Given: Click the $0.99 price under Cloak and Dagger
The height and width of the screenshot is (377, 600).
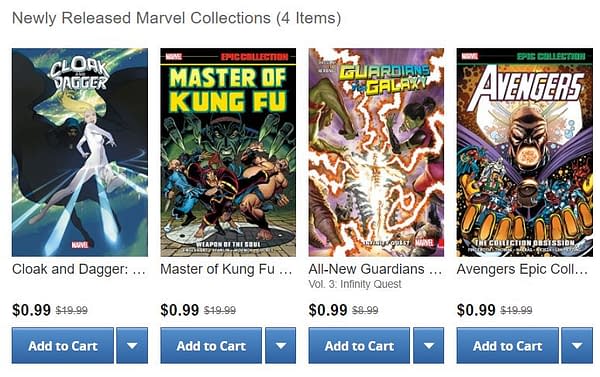Looking at the screenshot, I should (x=31, y=310).
